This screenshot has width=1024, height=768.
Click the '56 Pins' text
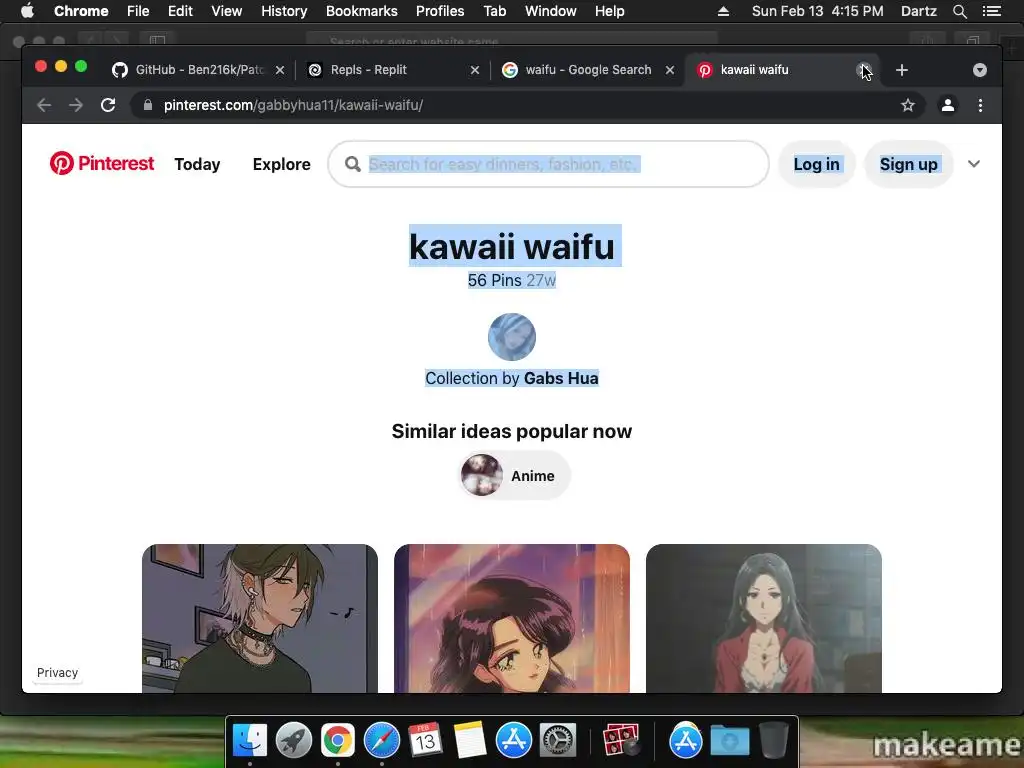tap(494, 280)
